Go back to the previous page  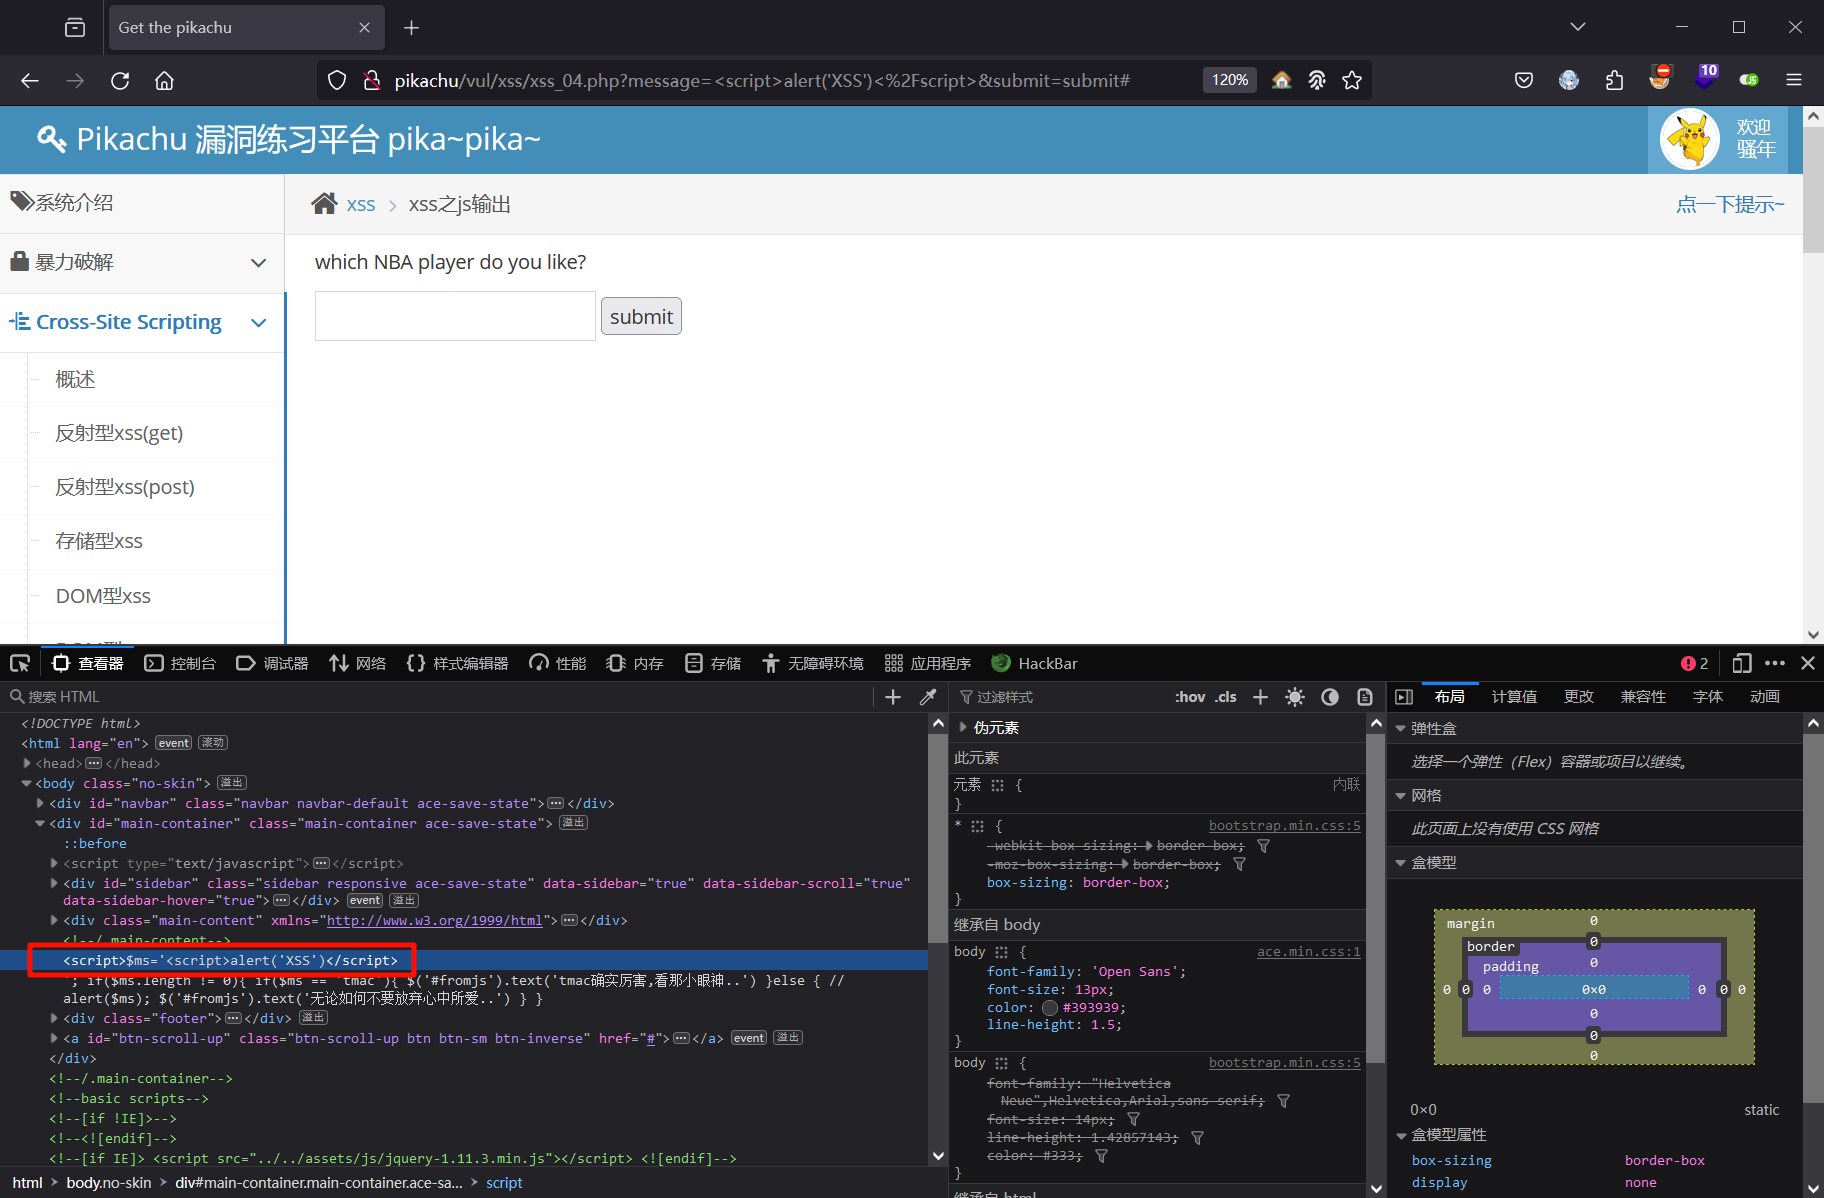30,81
